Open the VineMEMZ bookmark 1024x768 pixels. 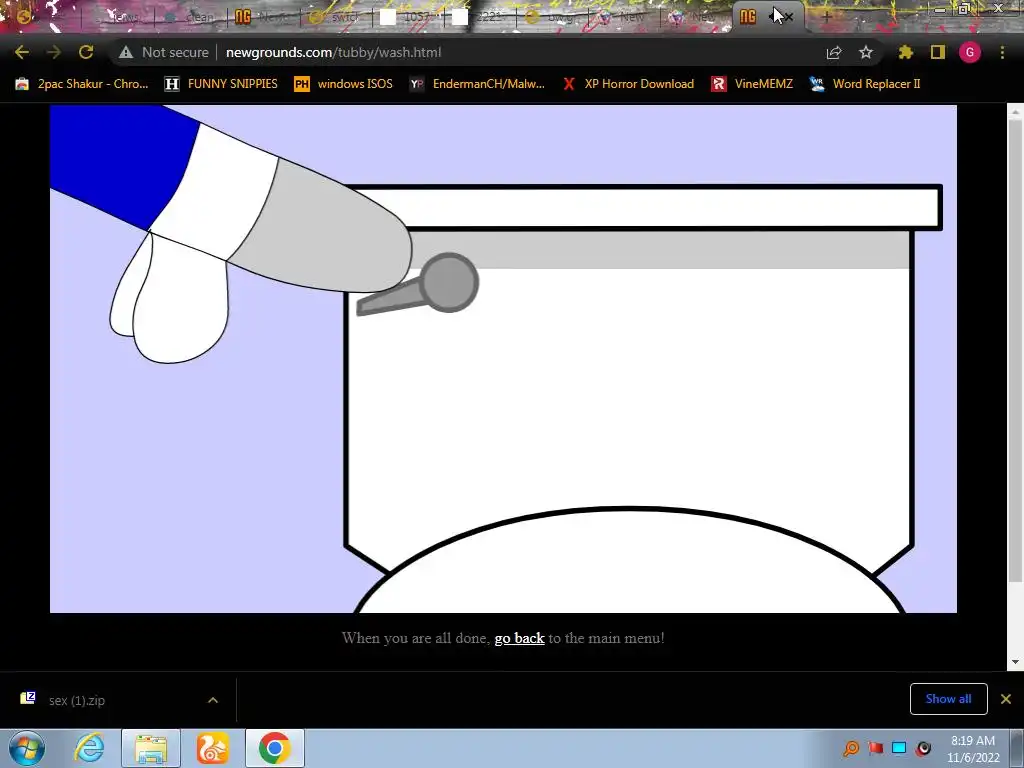point(752,84)
